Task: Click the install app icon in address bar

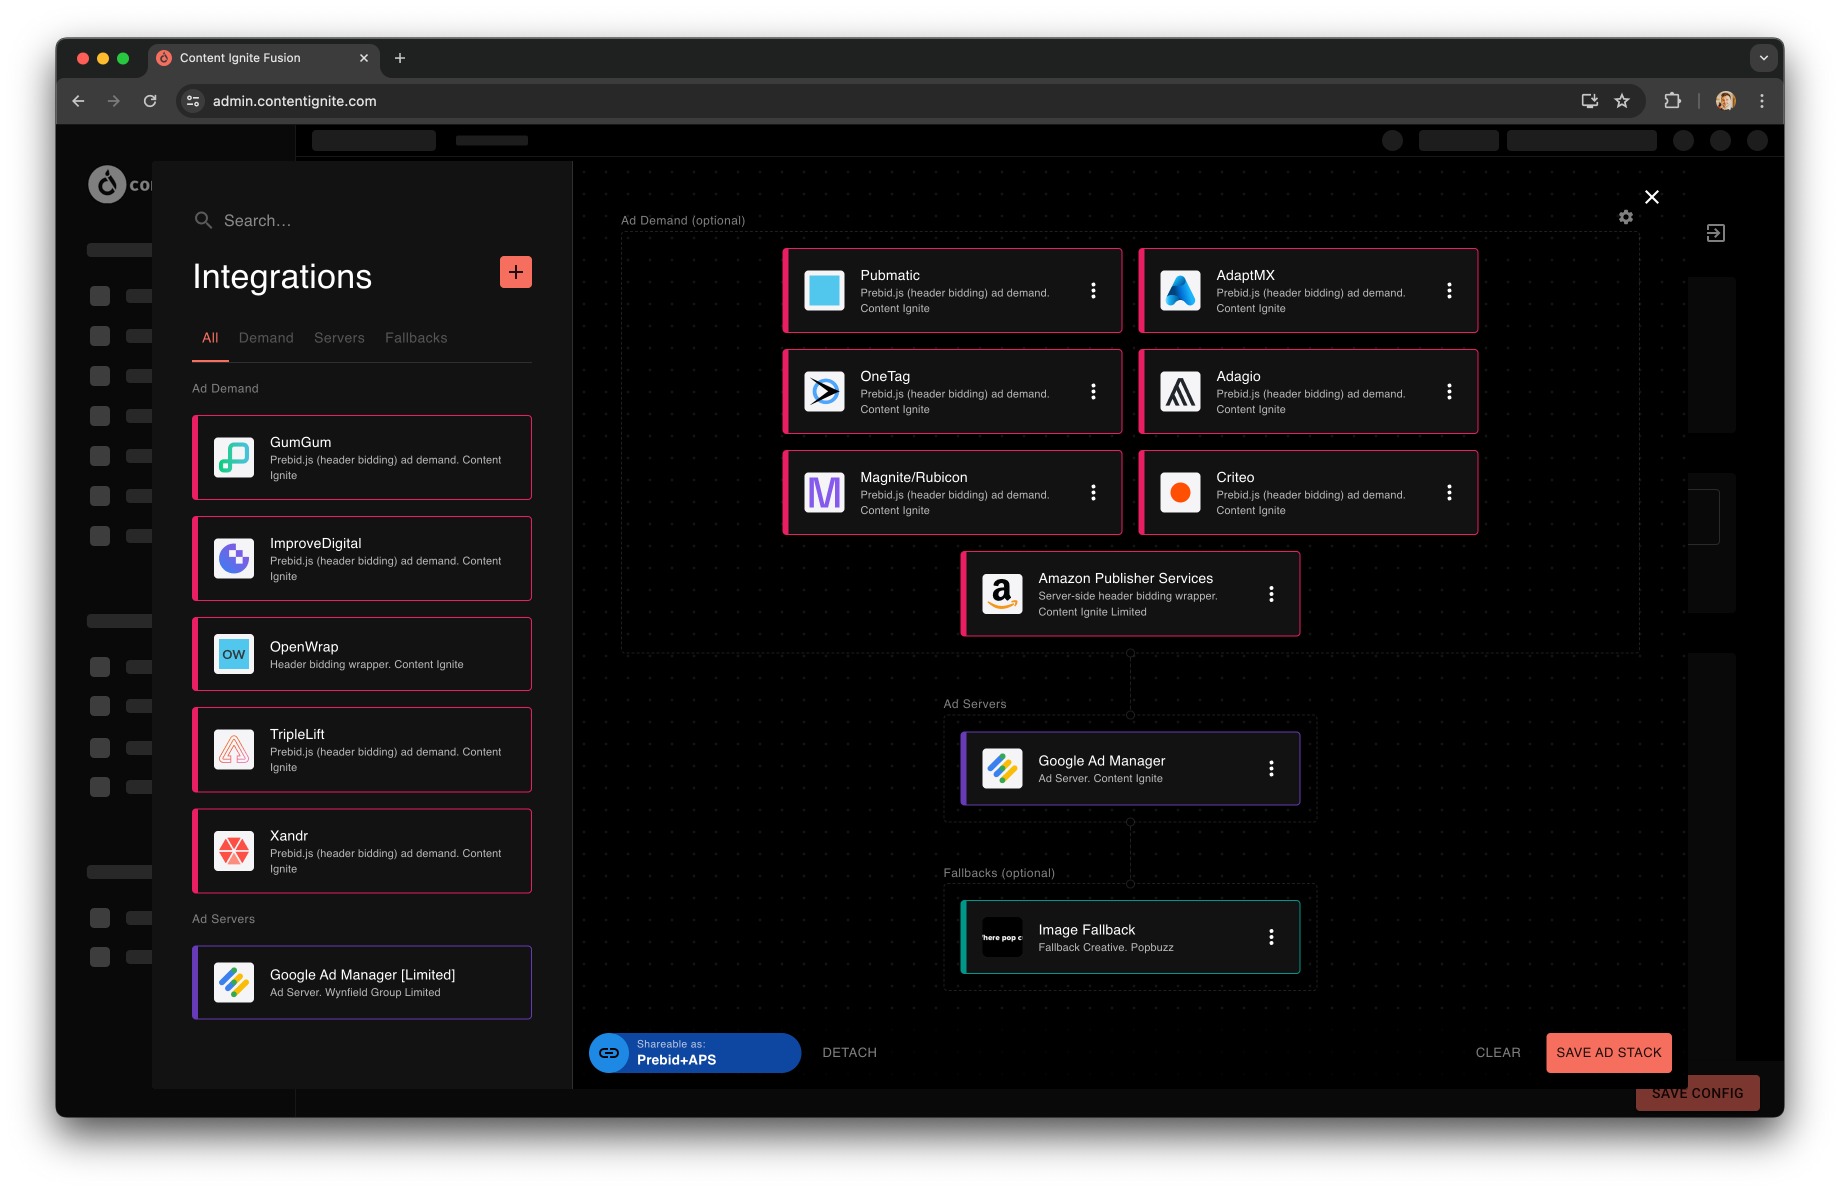Action: [1590, 101]
